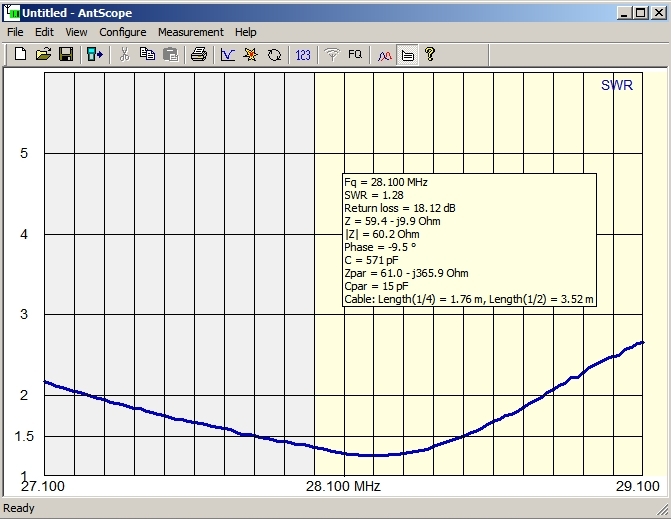
Task: Click the 'Fq = 28.100 MHz' line
Action: coord(386,182)
